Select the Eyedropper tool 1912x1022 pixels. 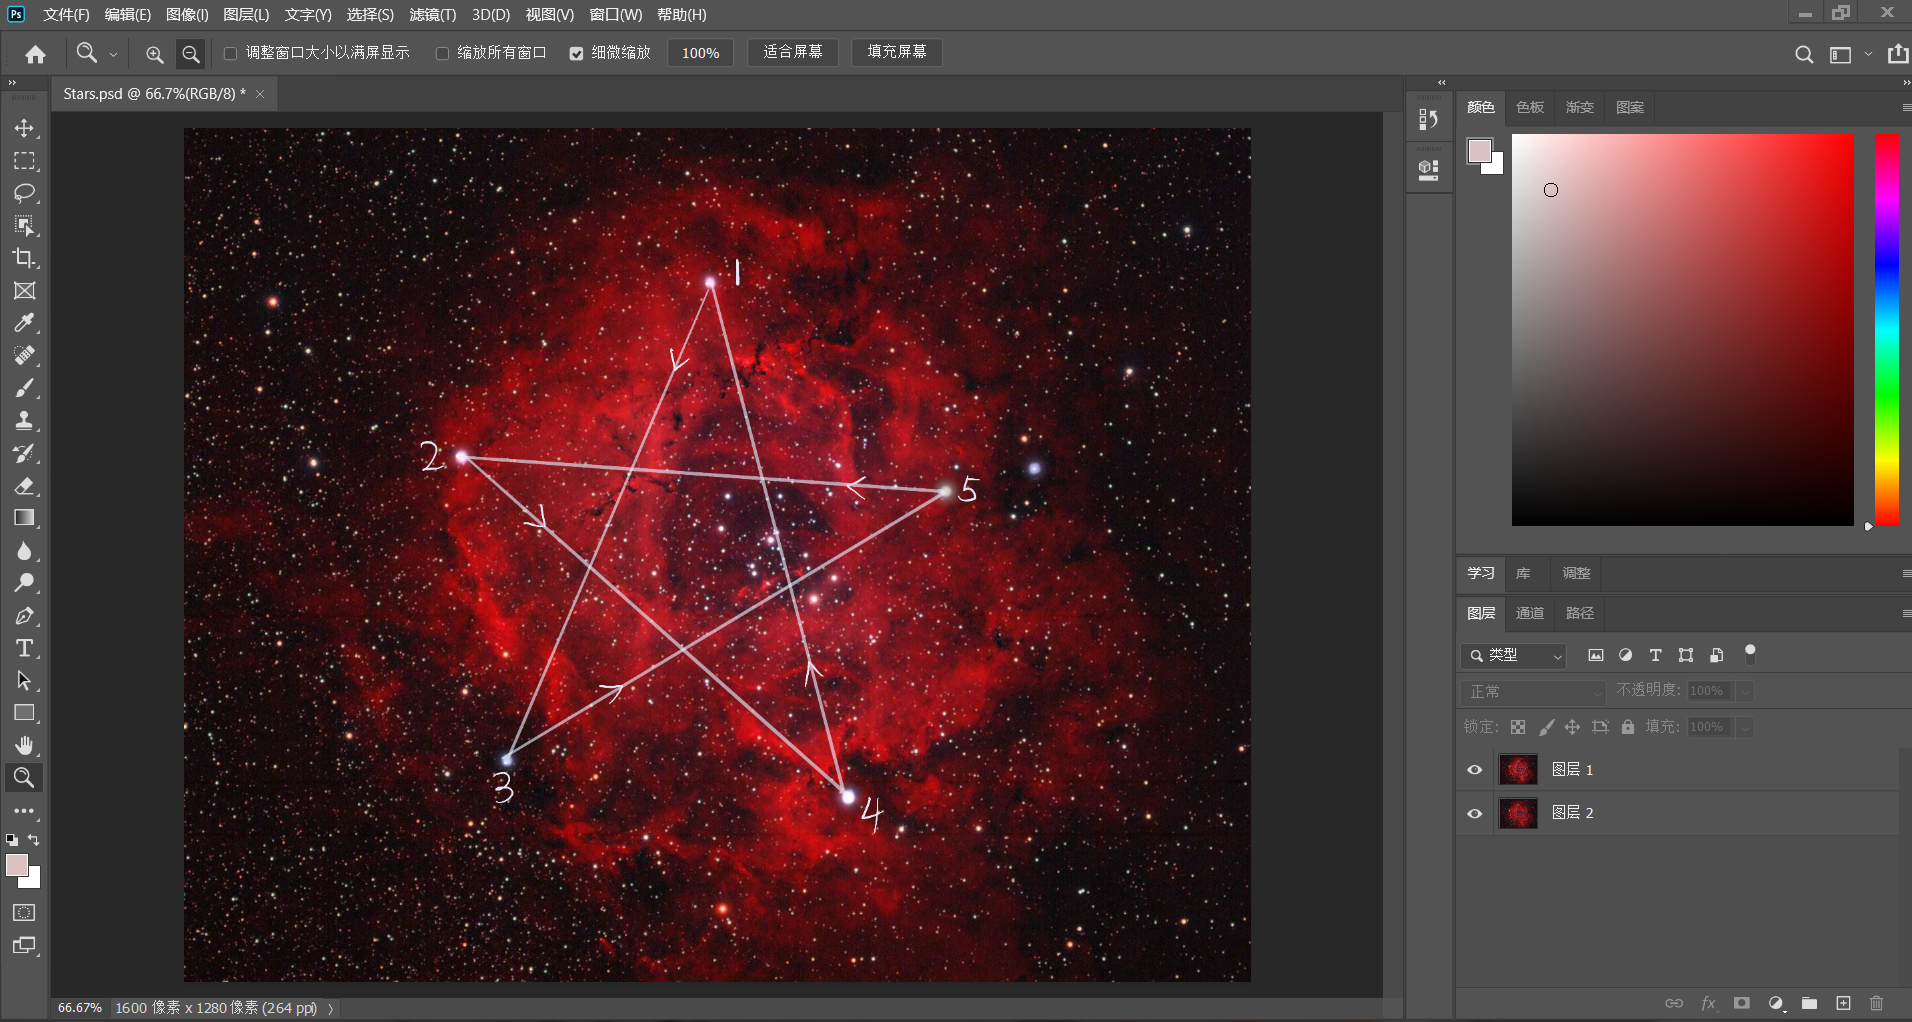25,323
